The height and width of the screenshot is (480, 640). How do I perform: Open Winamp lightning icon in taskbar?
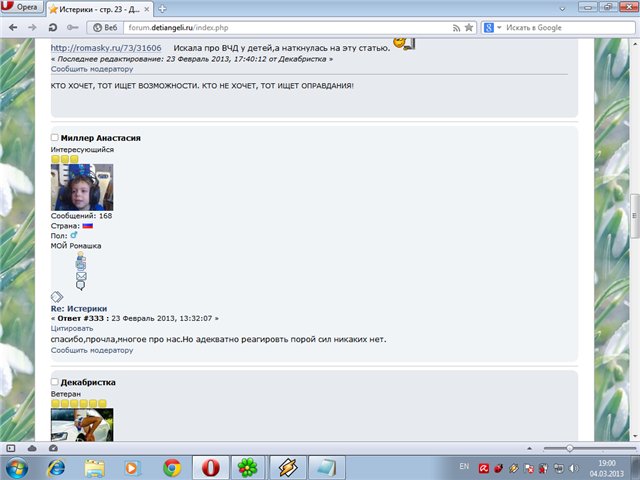click(x=287, y=468)
